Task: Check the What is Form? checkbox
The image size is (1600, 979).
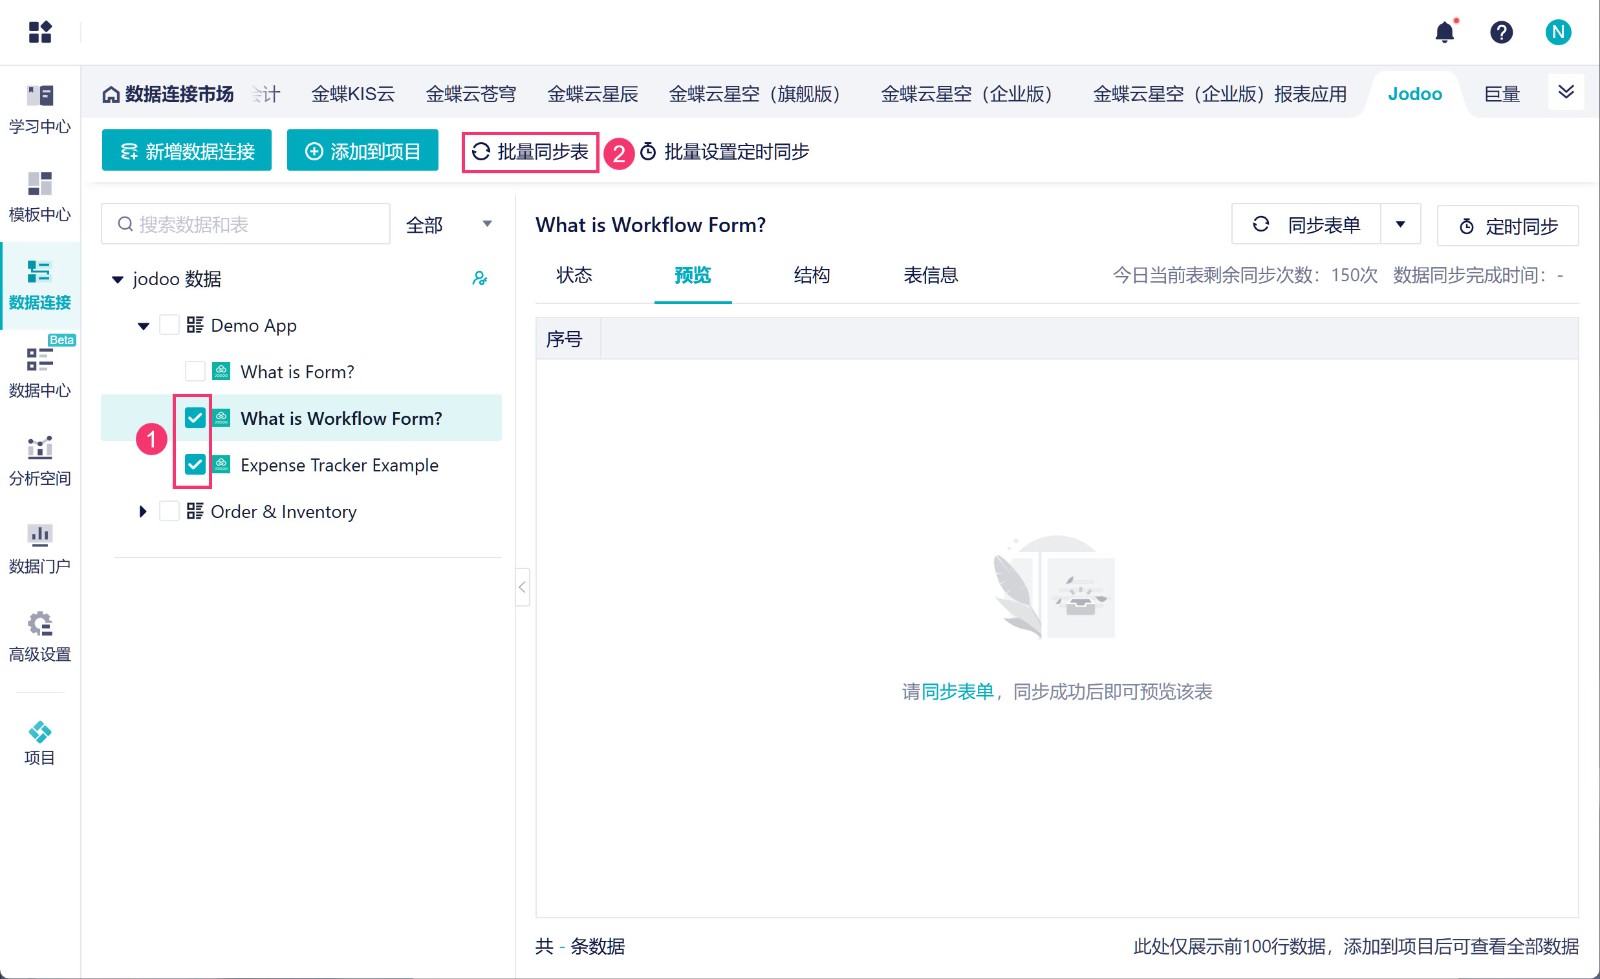Action: point(195,371)
